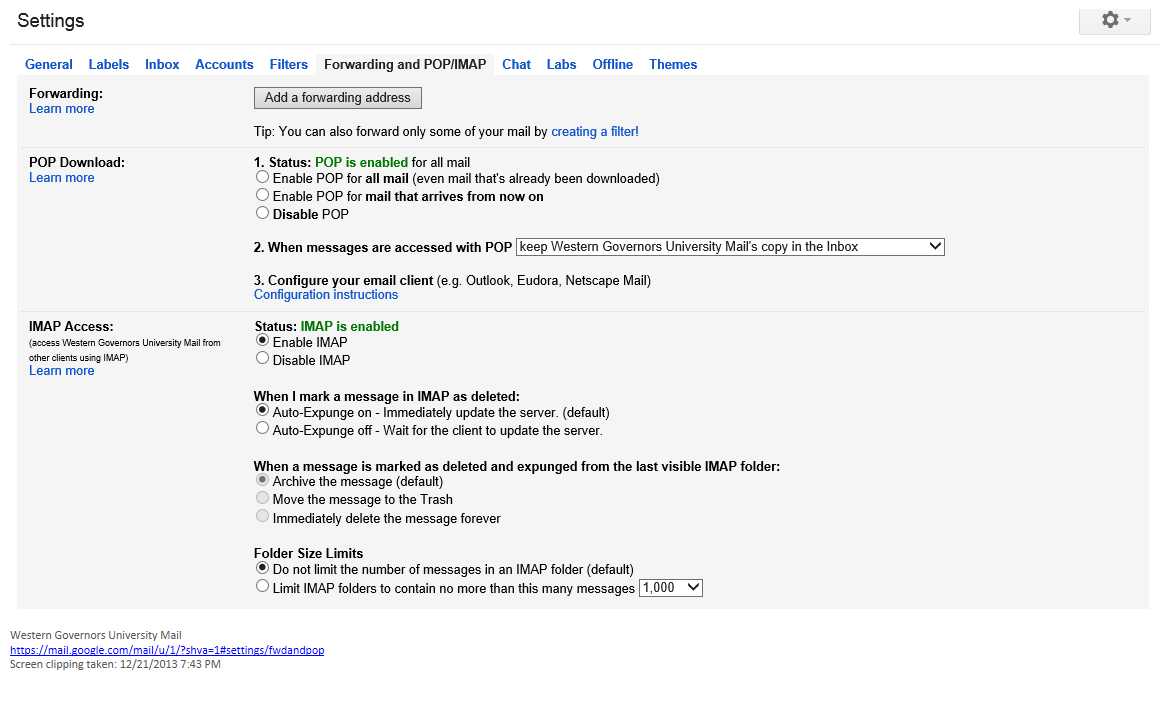The height and width of the screenshot is (716, 1162).
Task: Open the creating a filter link
Action: pos(594,131)
